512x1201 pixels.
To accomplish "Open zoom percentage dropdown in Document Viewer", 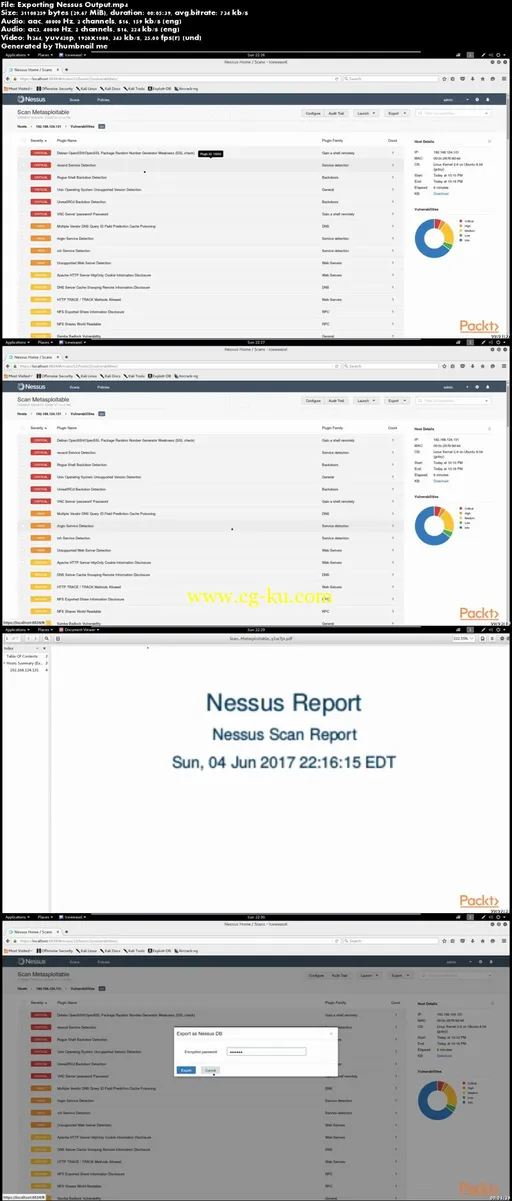I will (466, 637).
